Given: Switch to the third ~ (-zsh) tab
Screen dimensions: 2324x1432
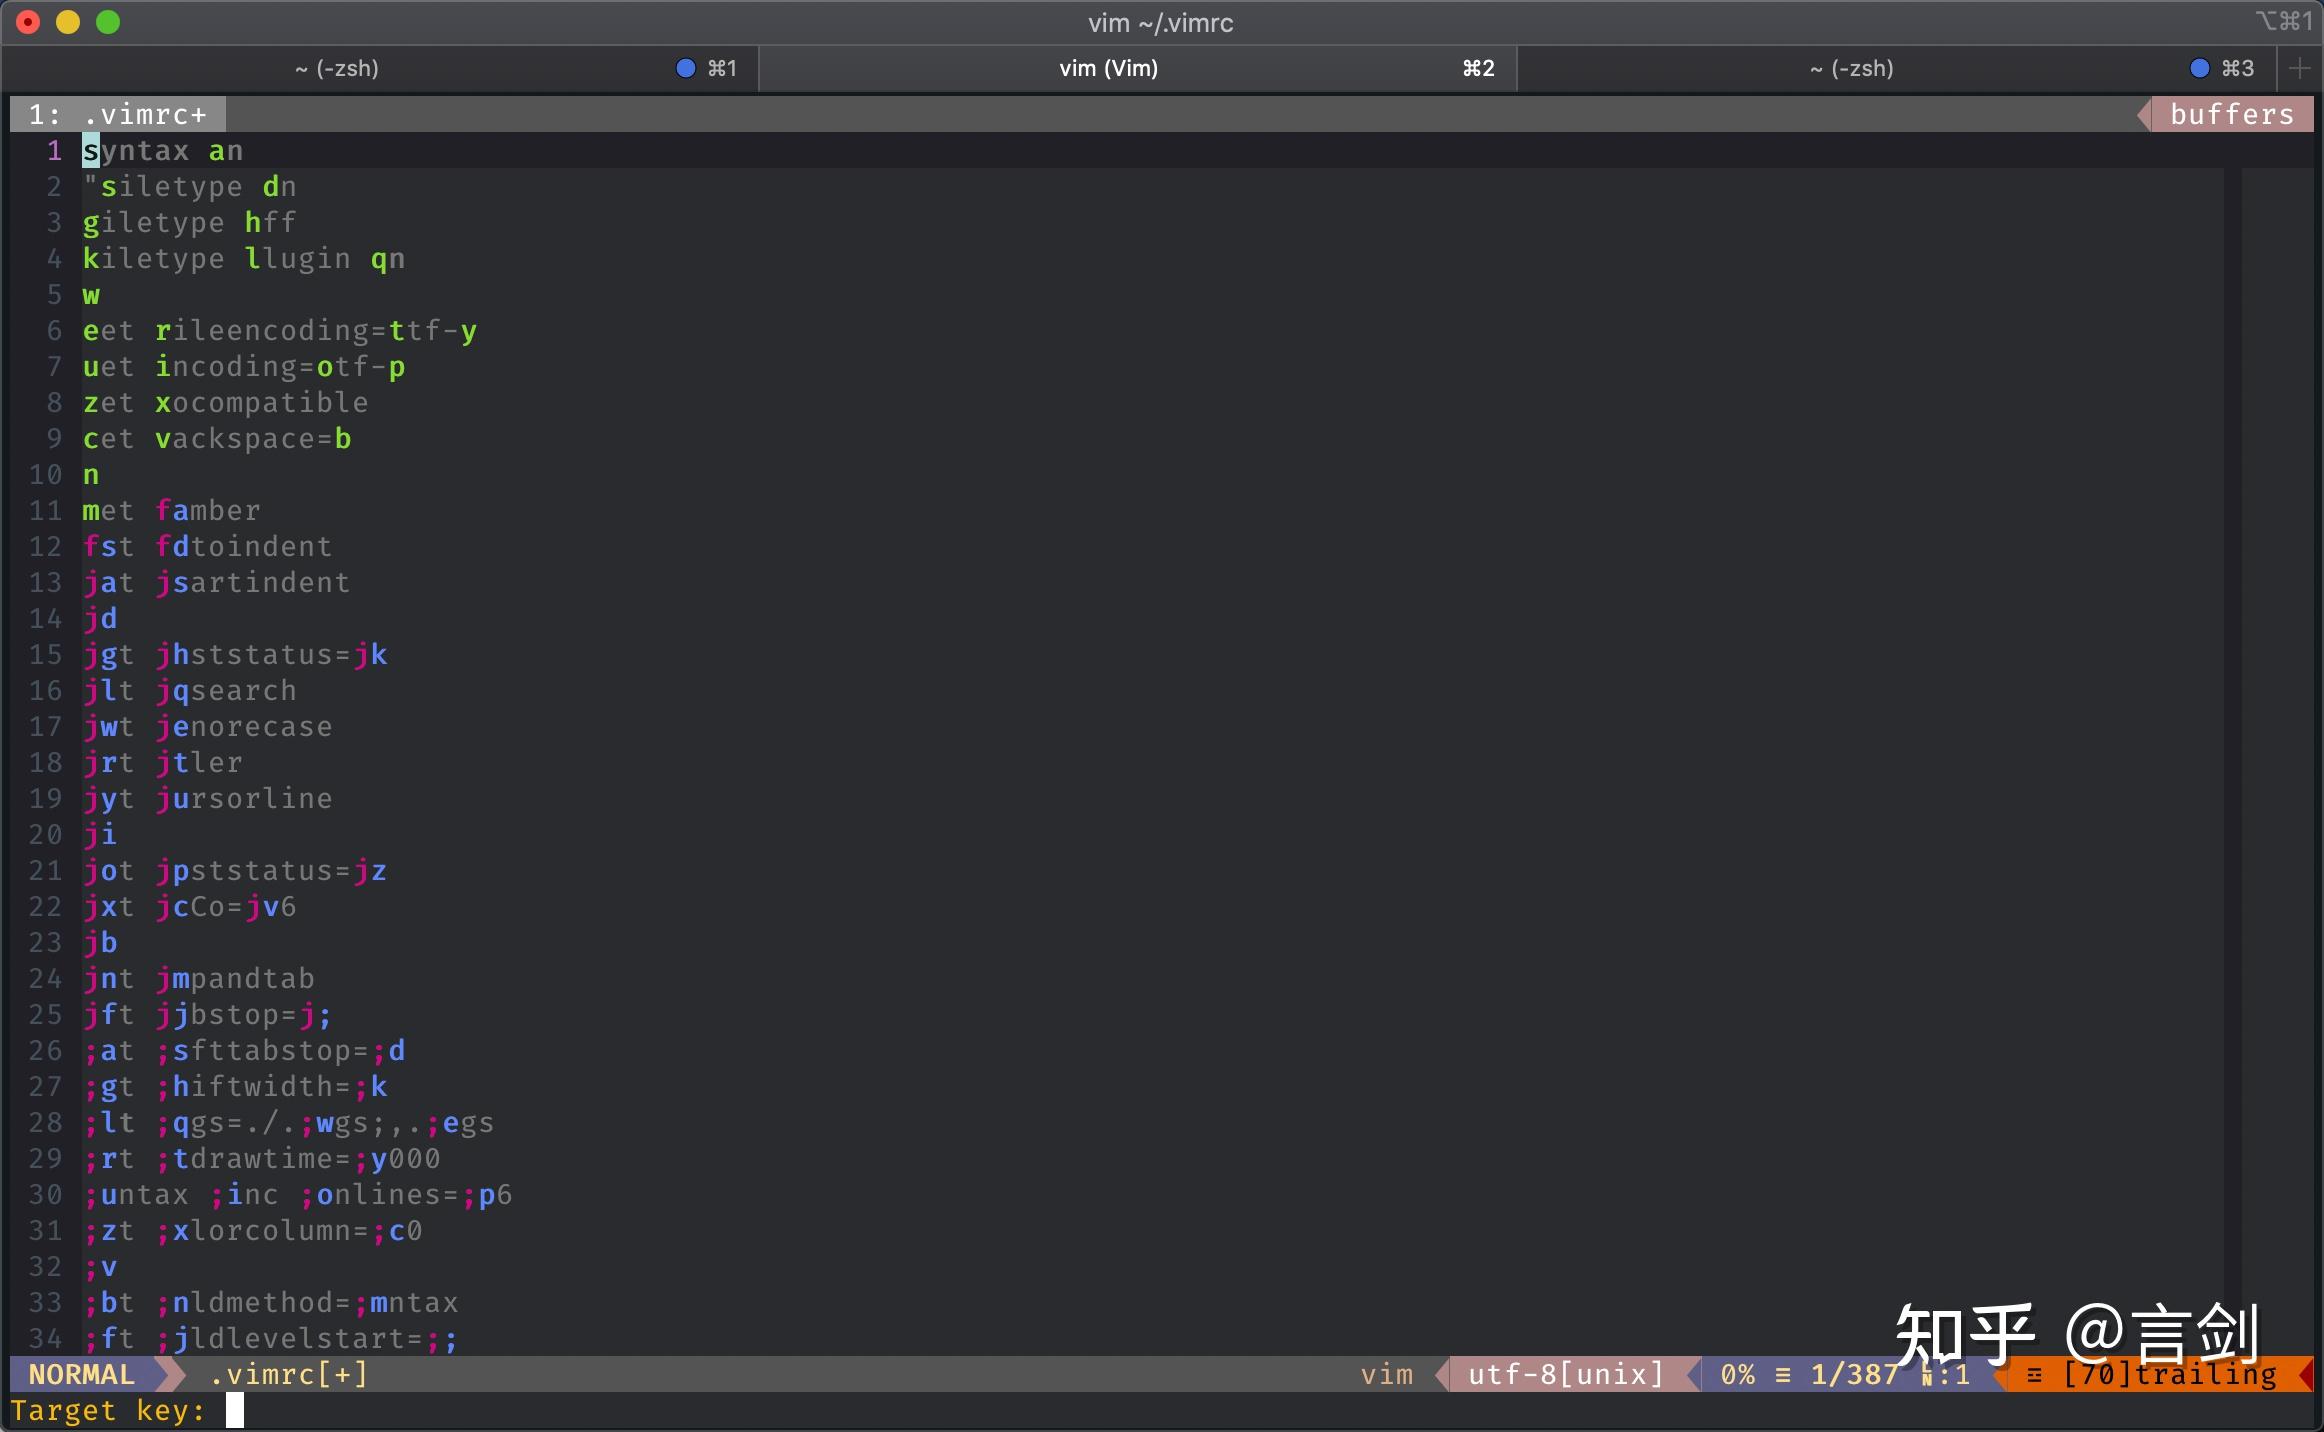Looking at the screenshot, I should click(1851, 68).
